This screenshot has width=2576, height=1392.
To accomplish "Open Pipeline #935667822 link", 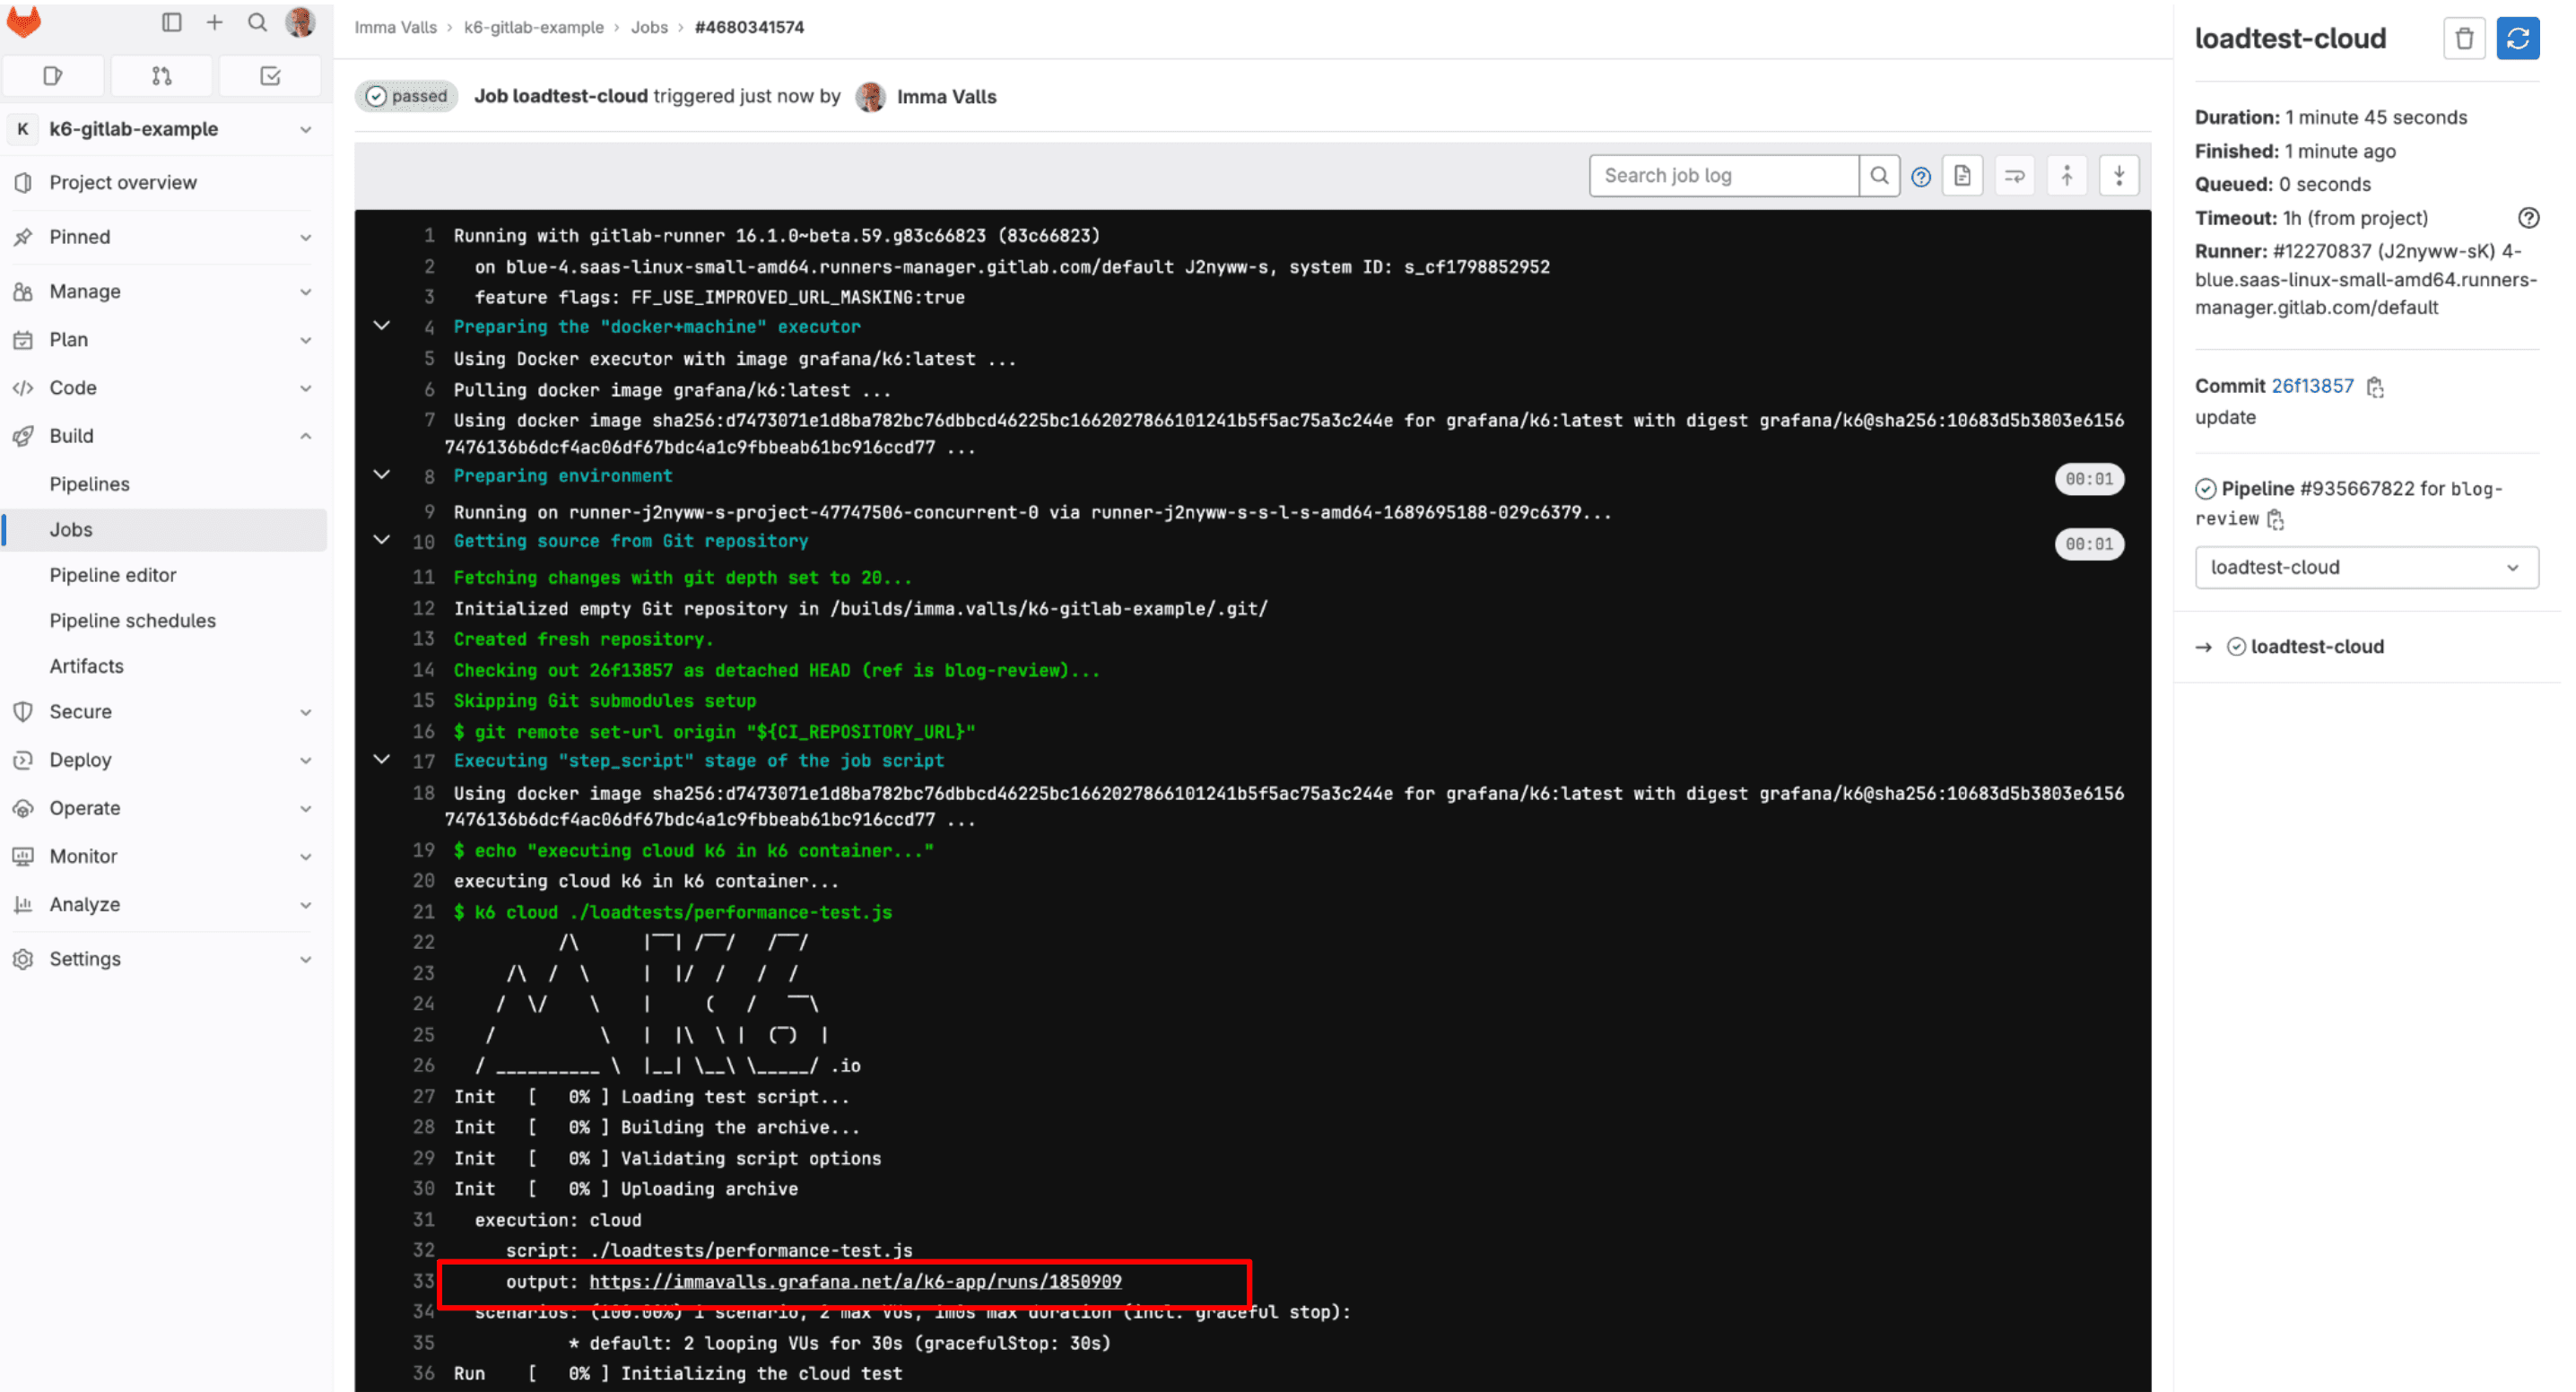I will point(2349,489).
